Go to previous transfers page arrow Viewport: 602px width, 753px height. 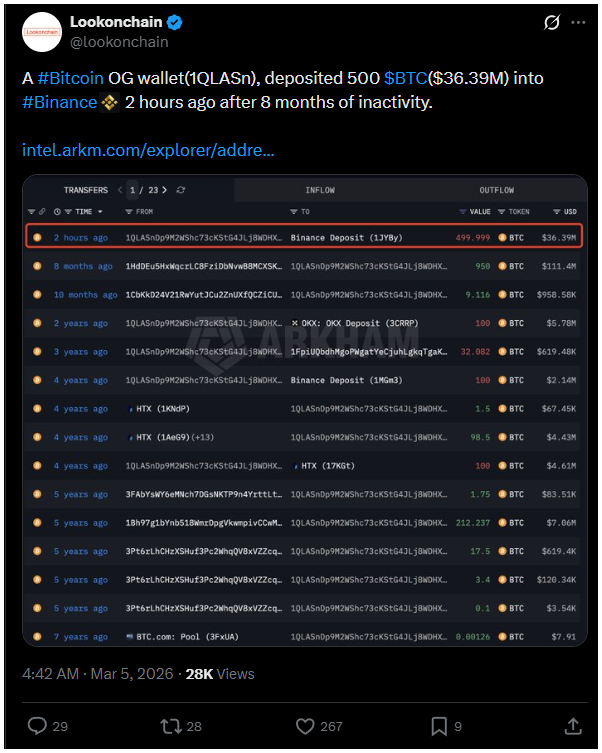[x=120, y=190]
